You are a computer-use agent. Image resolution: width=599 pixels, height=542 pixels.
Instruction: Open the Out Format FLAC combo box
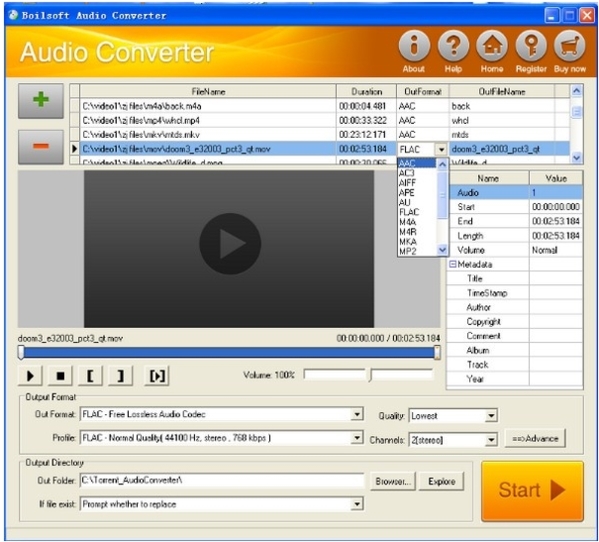point(222,414)
